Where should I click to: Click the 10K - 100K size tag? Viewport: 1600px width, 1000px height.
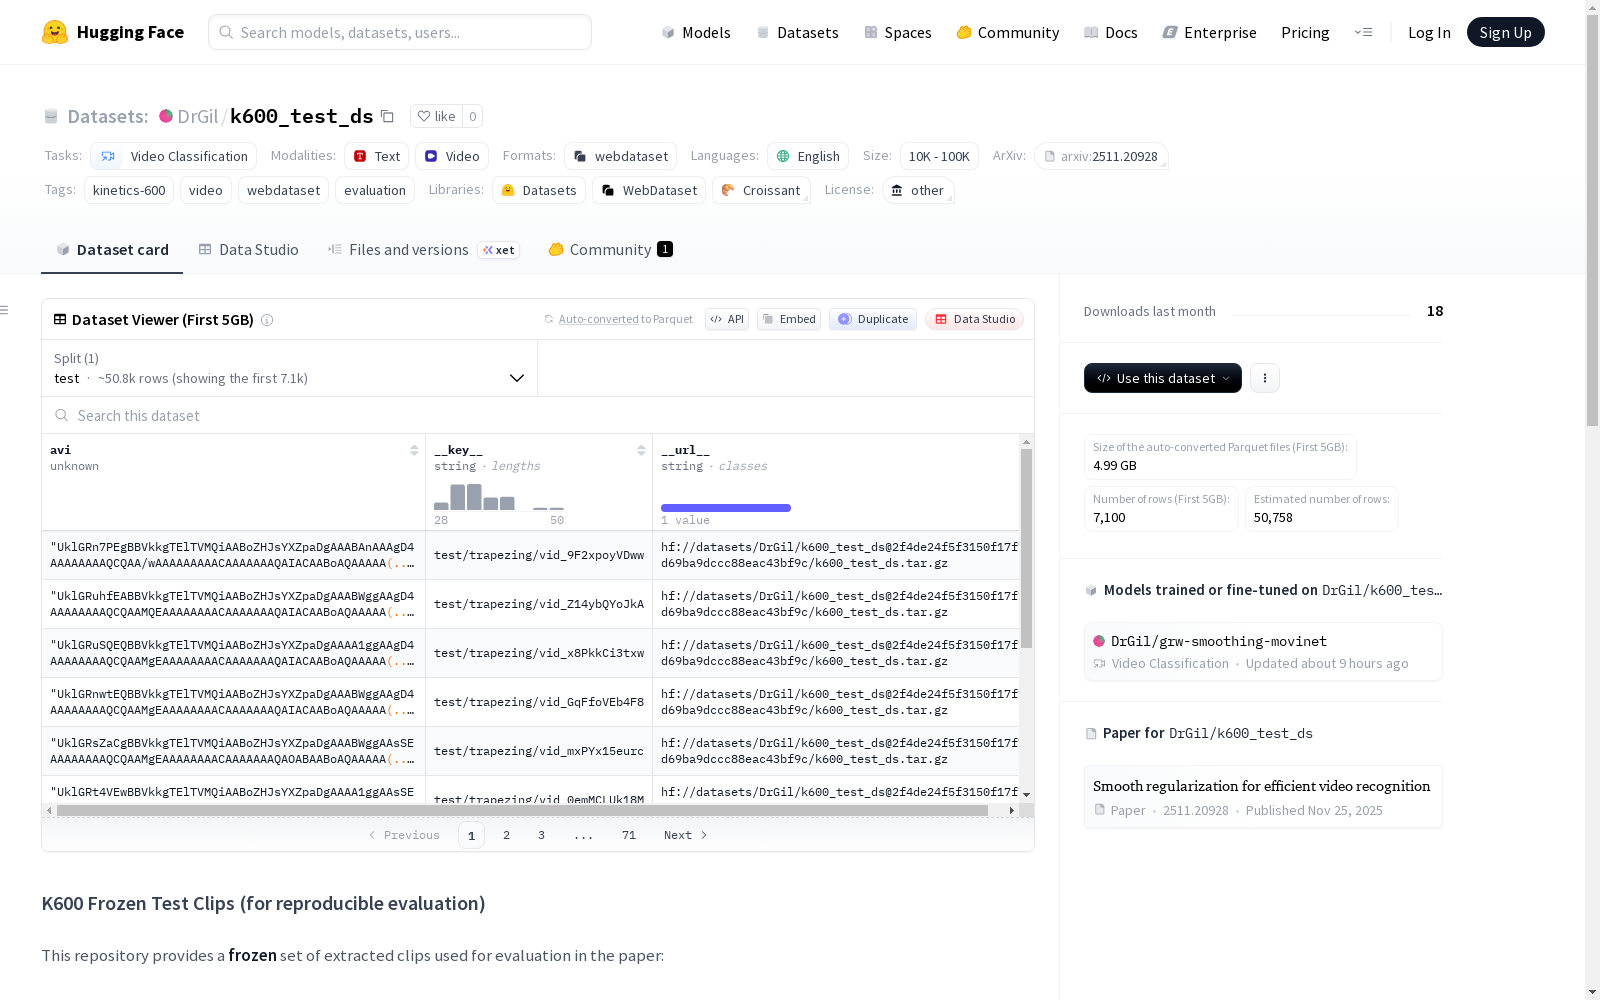(939, 156)
